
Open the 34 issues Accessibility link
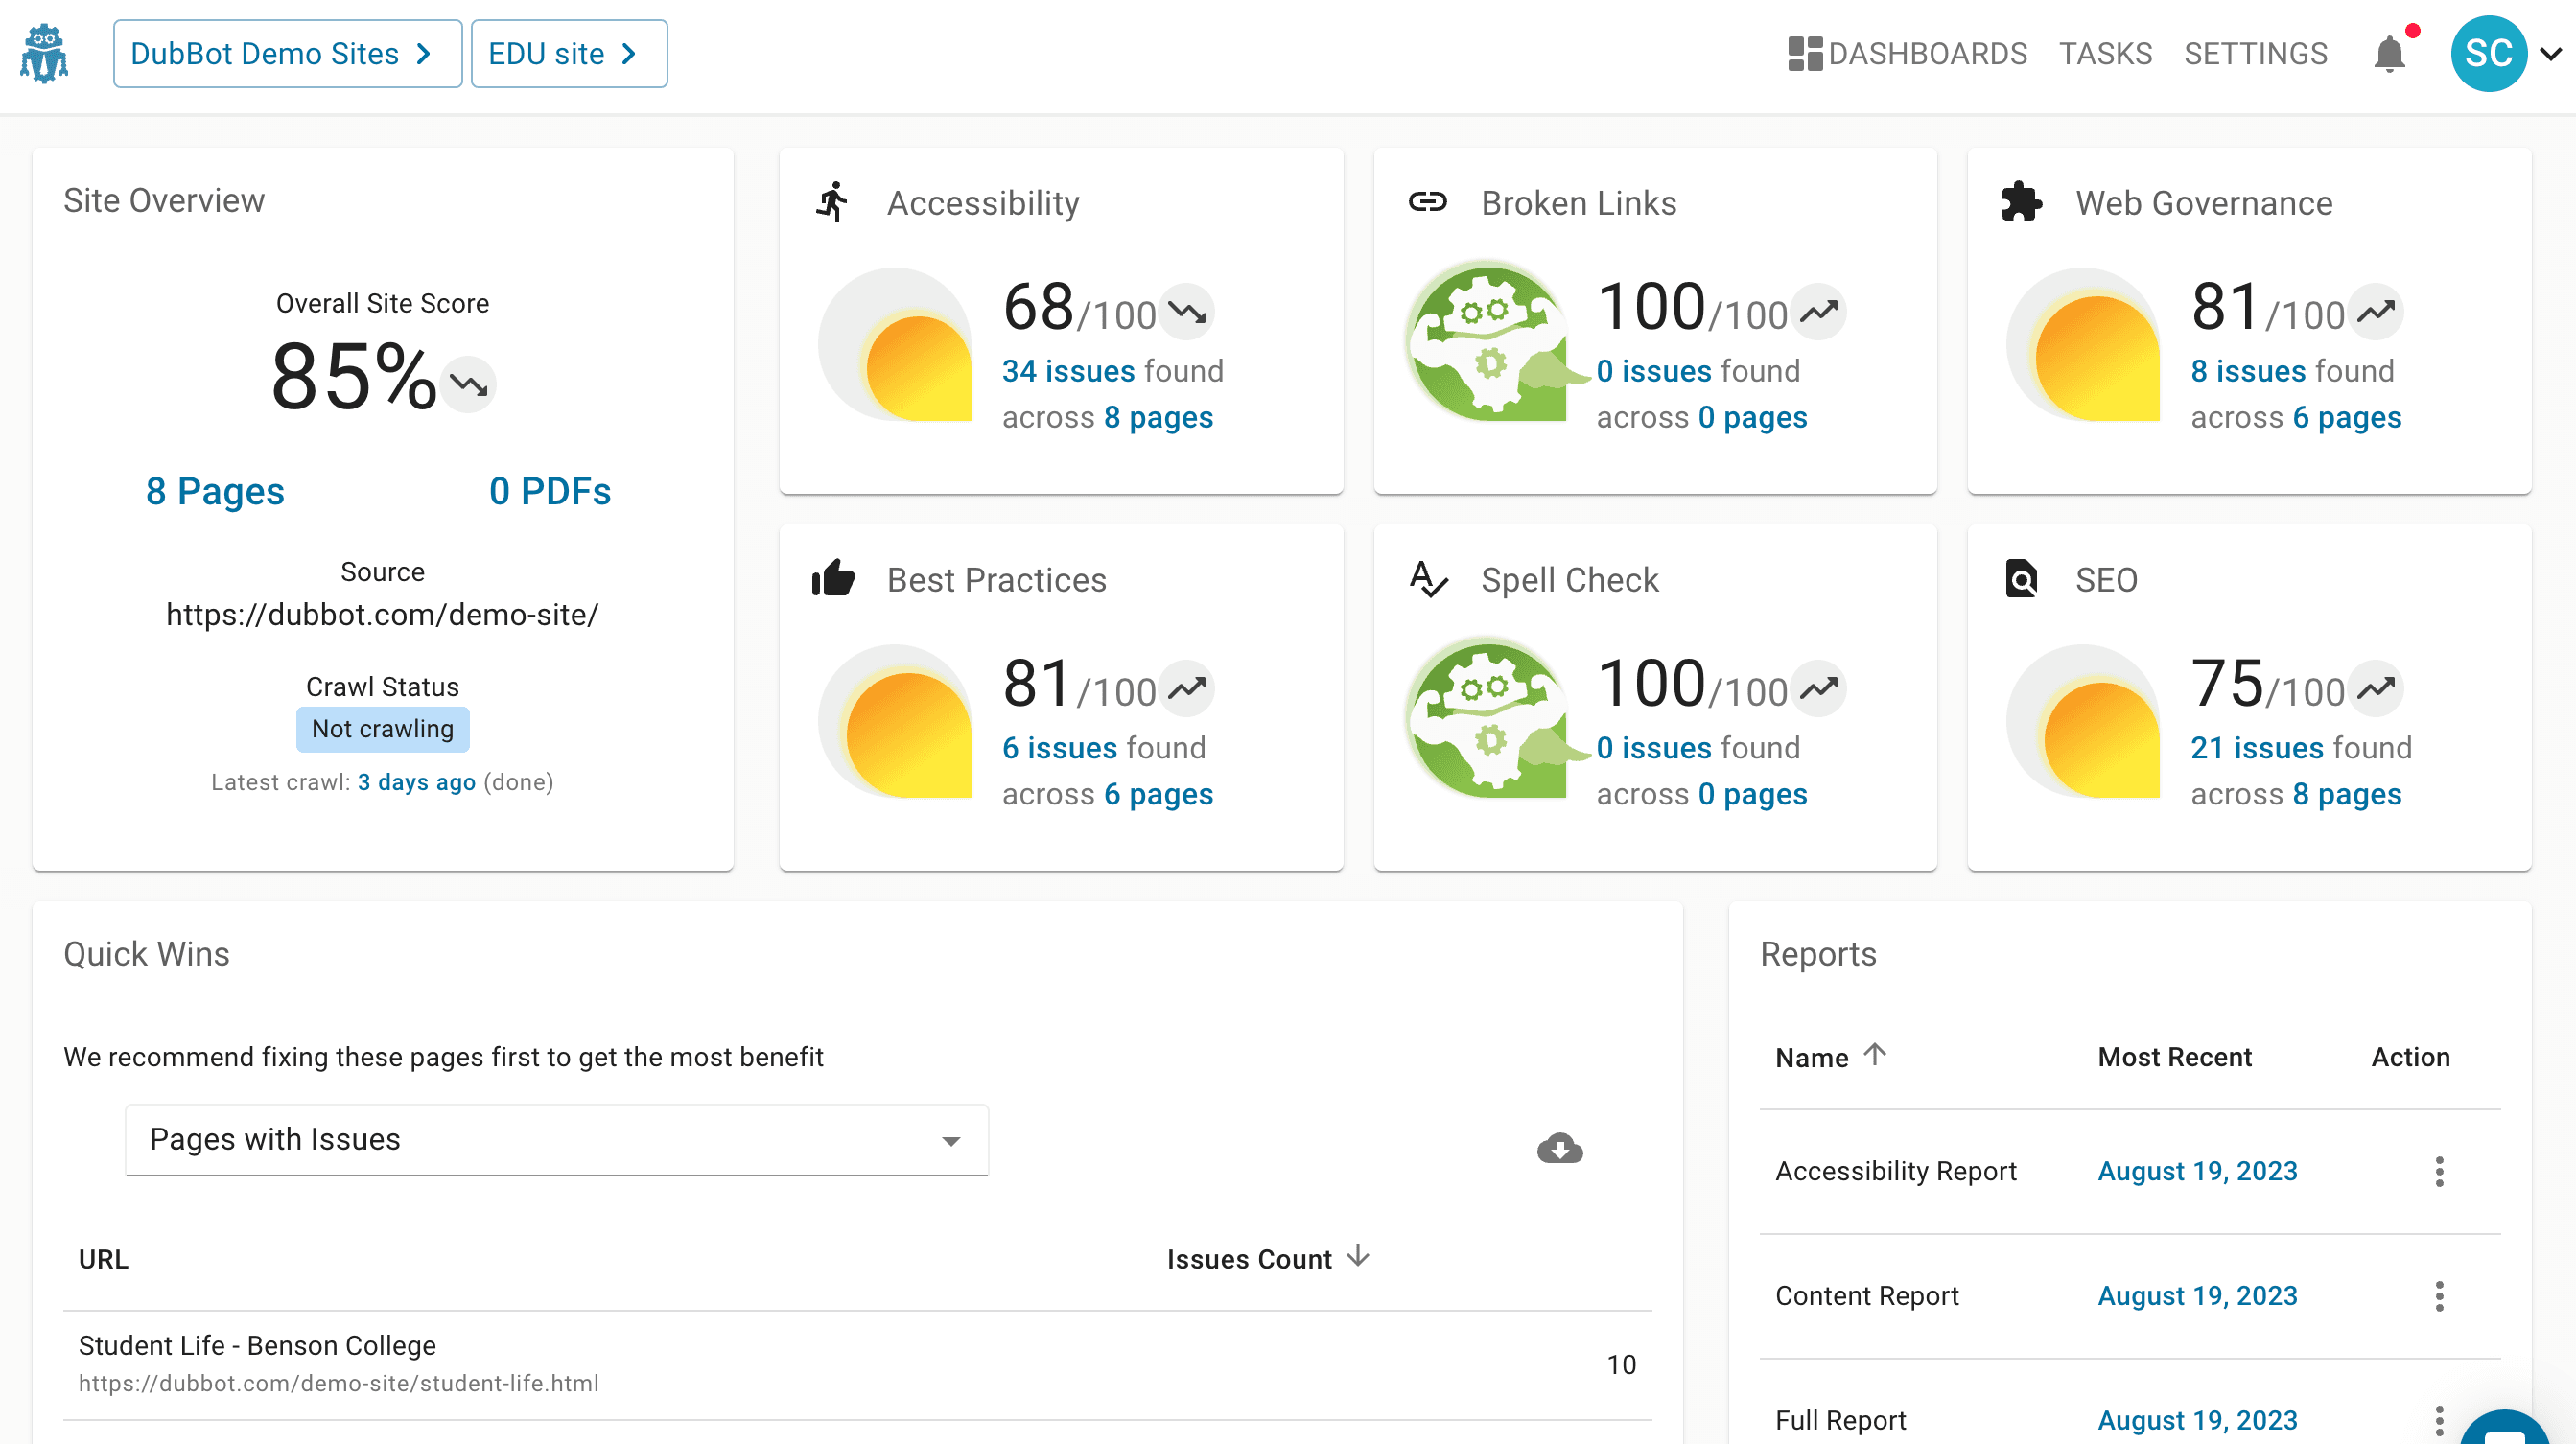tap(1069, 371)
